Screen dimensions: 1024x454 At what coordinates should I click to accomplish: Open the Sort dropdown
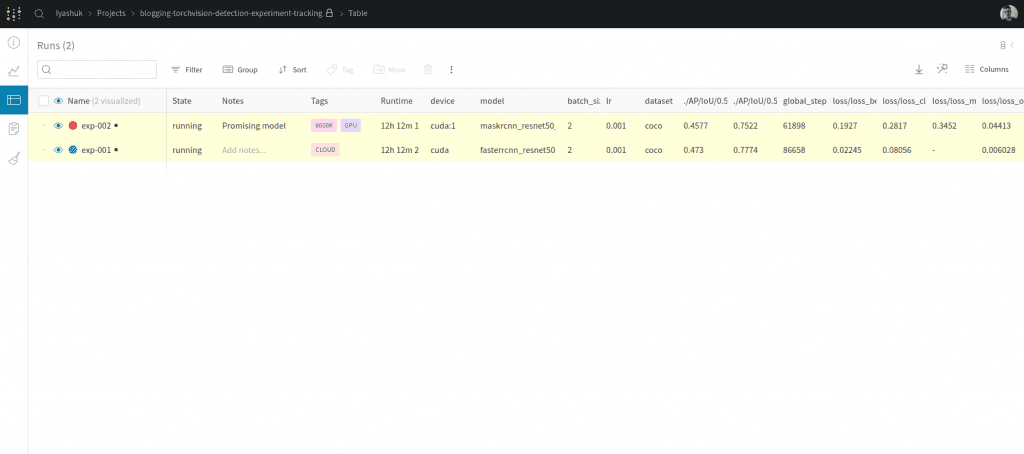292,70
